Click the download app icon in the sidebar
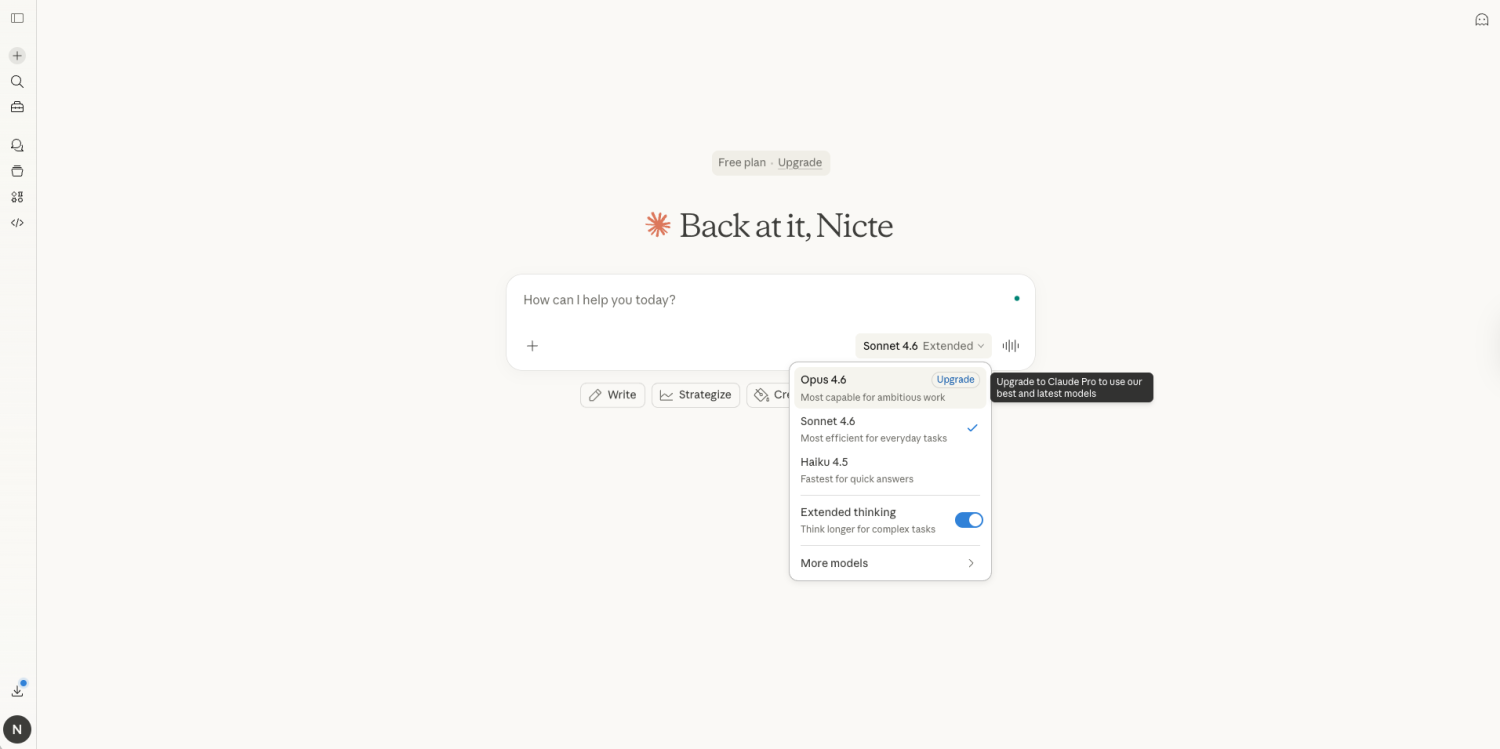1500x749 pixels. tap(17, 690)
